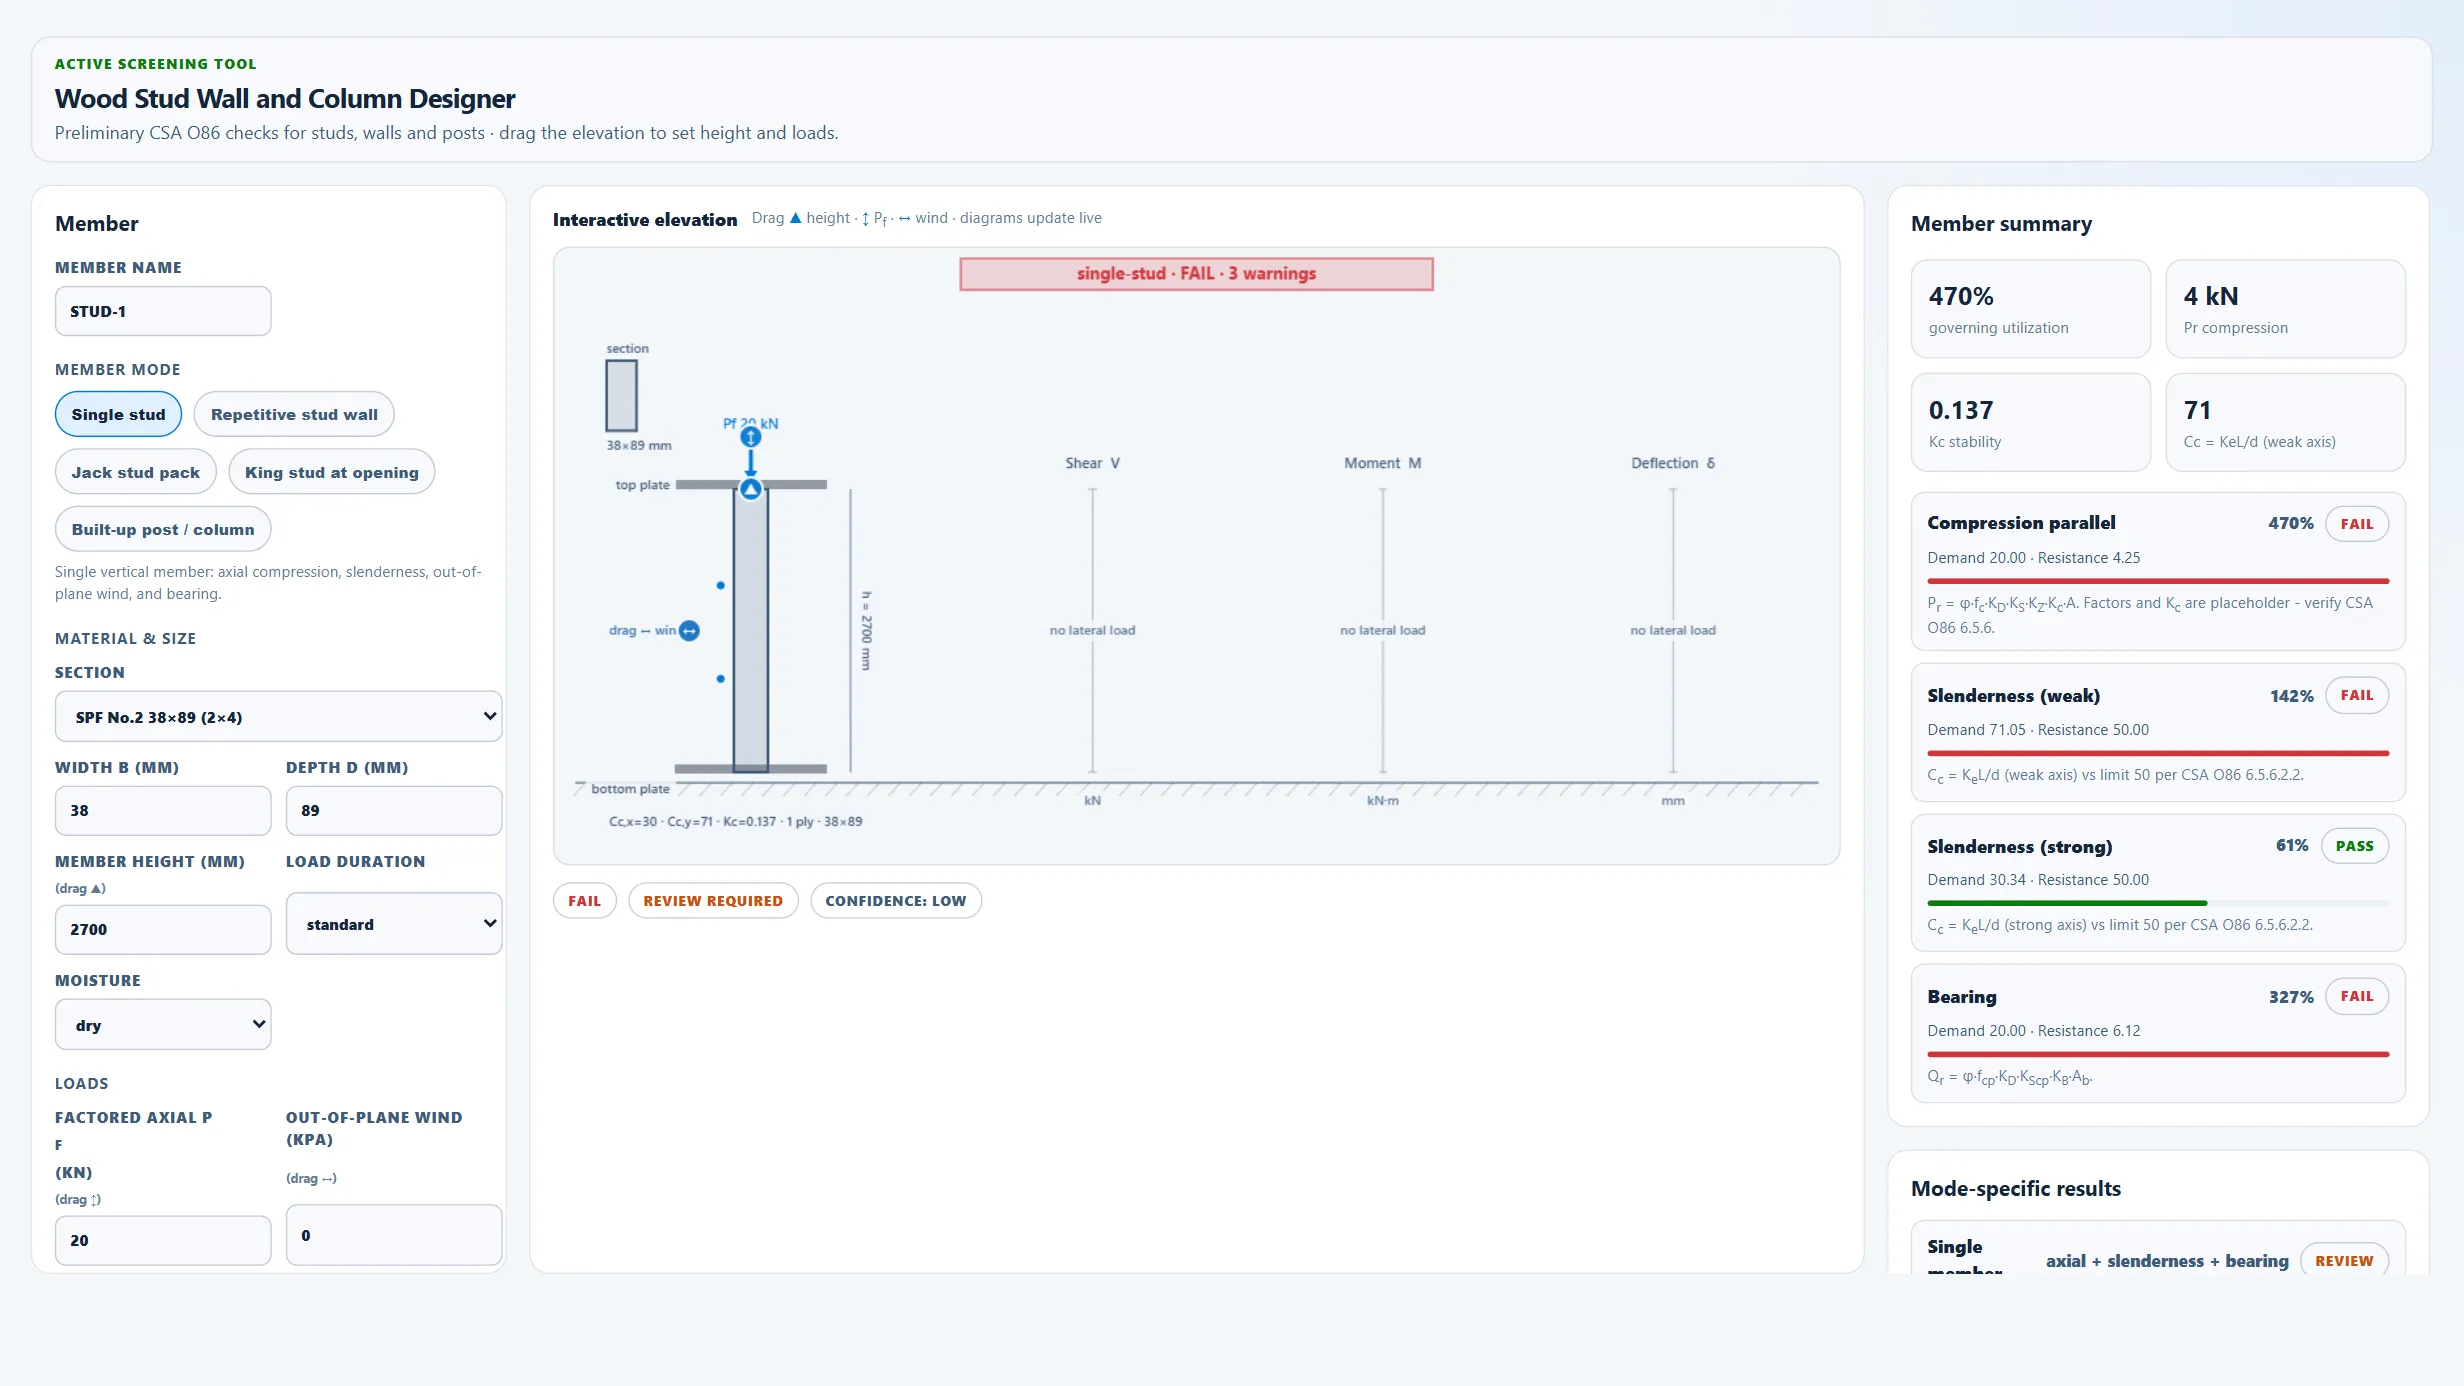
Task: Click the CONFIDENCE: LOW badge
Action: 895,900
